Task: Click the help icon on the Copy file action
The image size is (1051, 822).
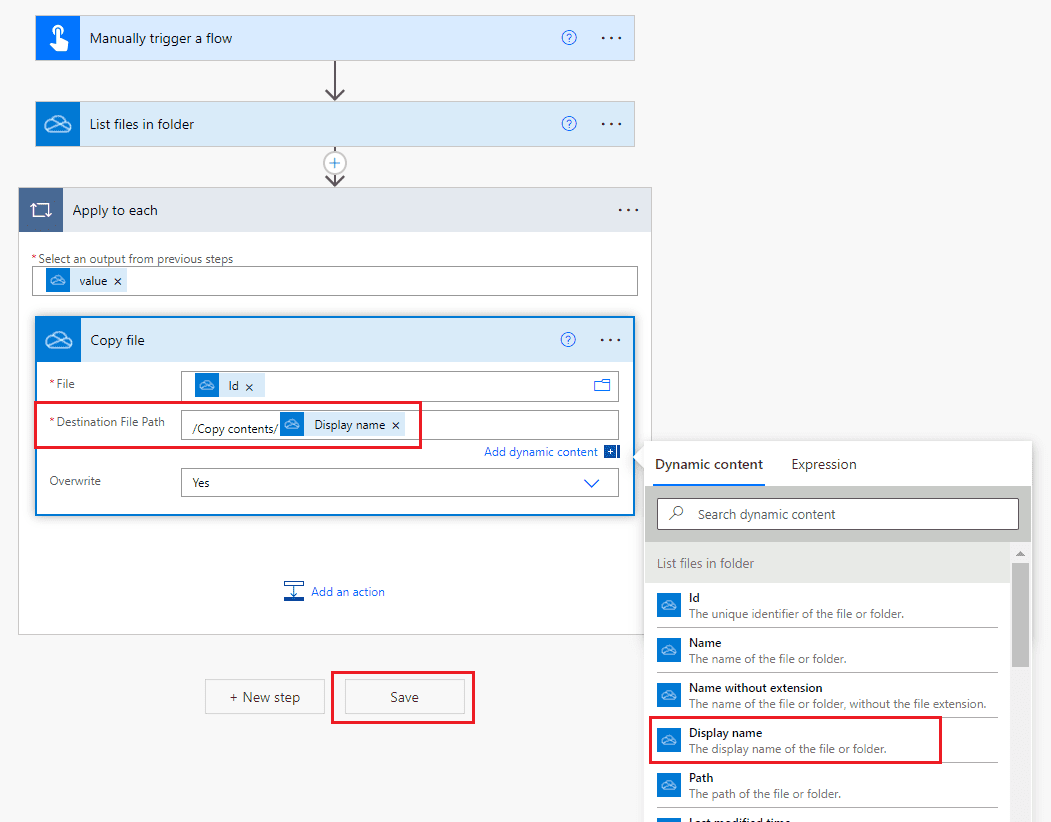Action: coord(568,339)
